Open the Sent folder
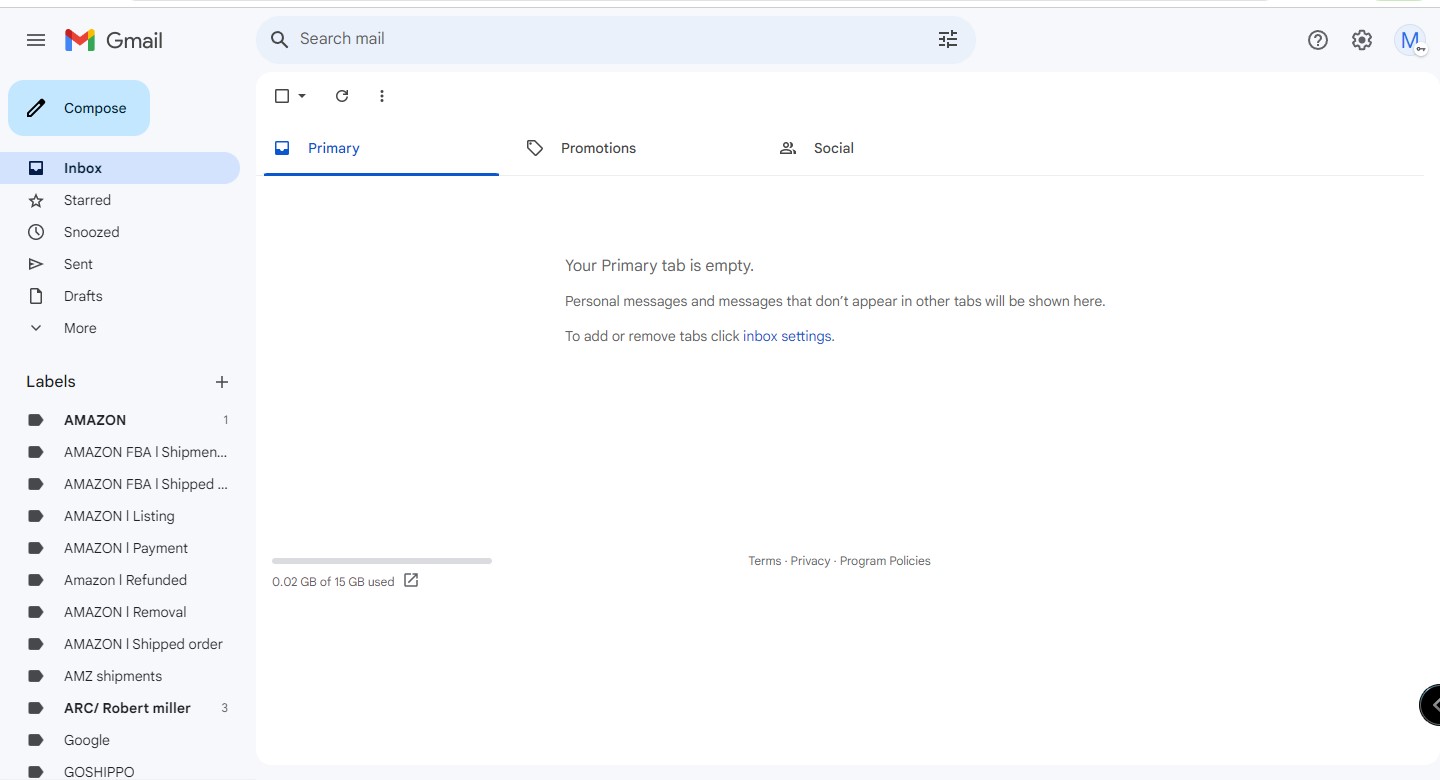1440x780 pixels. [x=120, y=264]
